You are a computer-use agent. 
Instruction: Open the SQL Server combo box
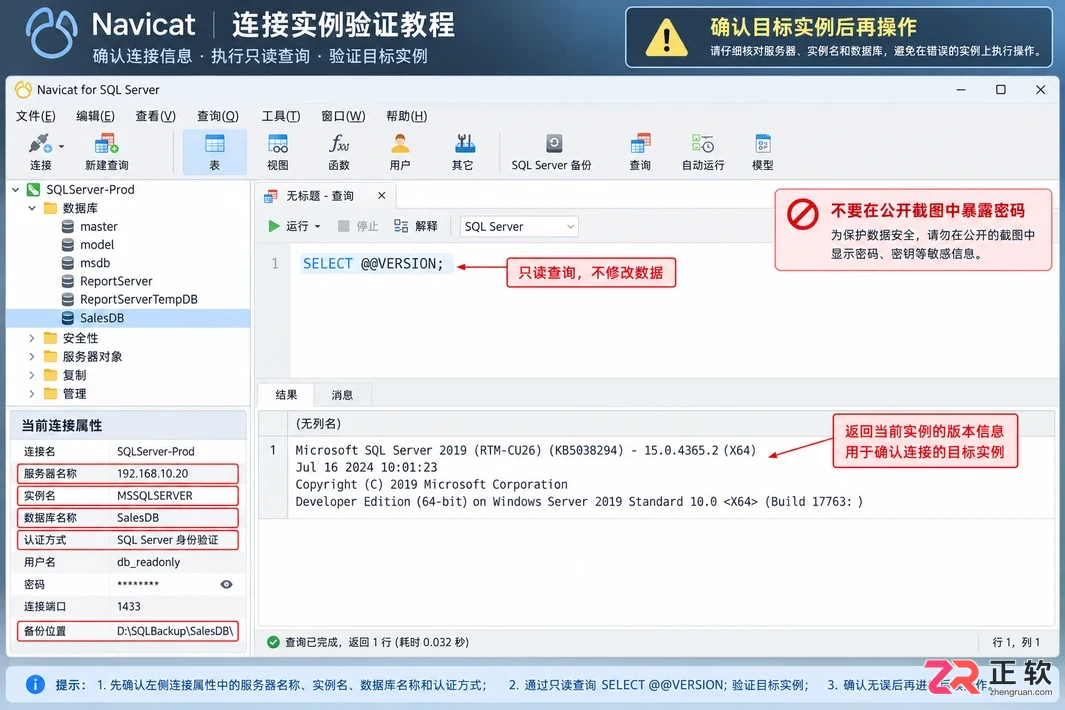point(519,226)
